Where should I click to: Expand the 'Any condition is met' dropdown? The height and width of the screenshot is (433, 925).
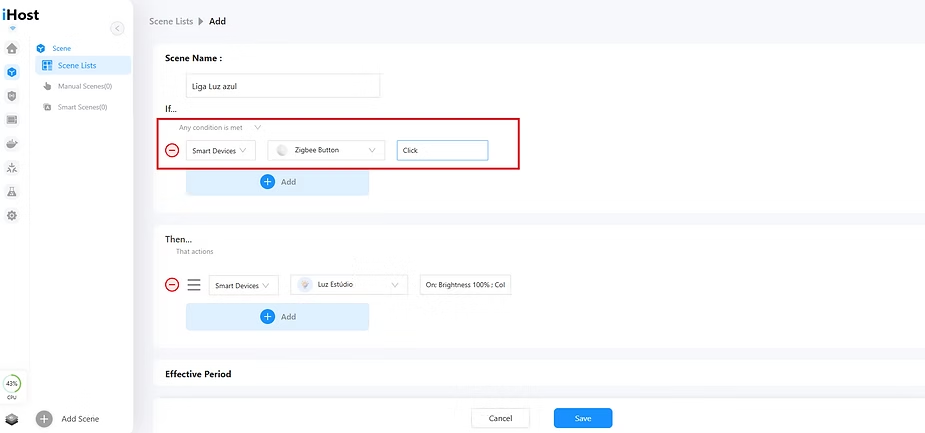(220, 127)
